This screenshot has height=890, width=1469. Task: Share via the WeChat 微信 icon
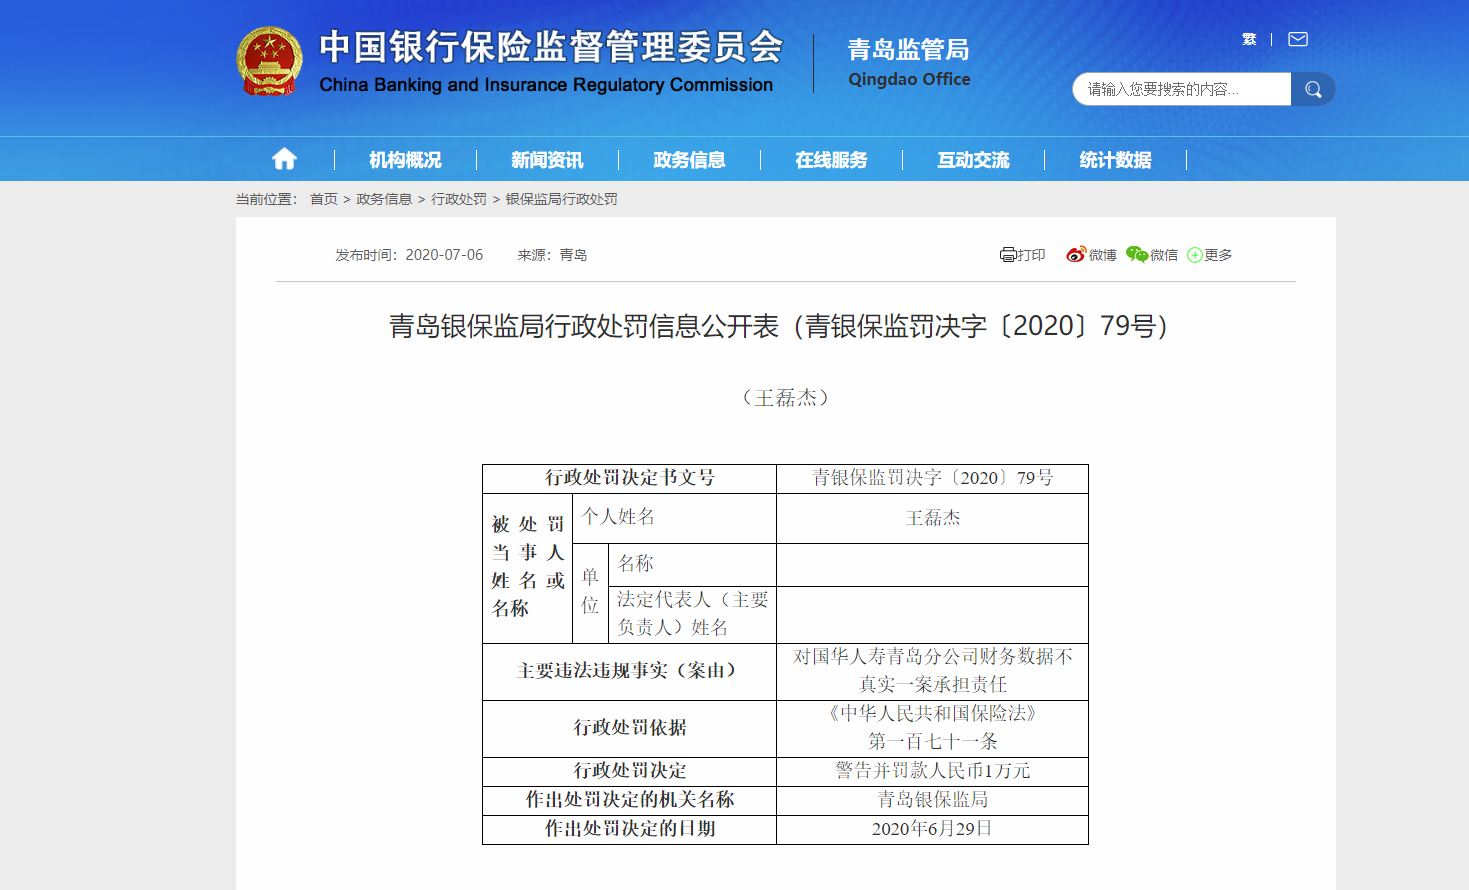click(x=1137, y=255)
